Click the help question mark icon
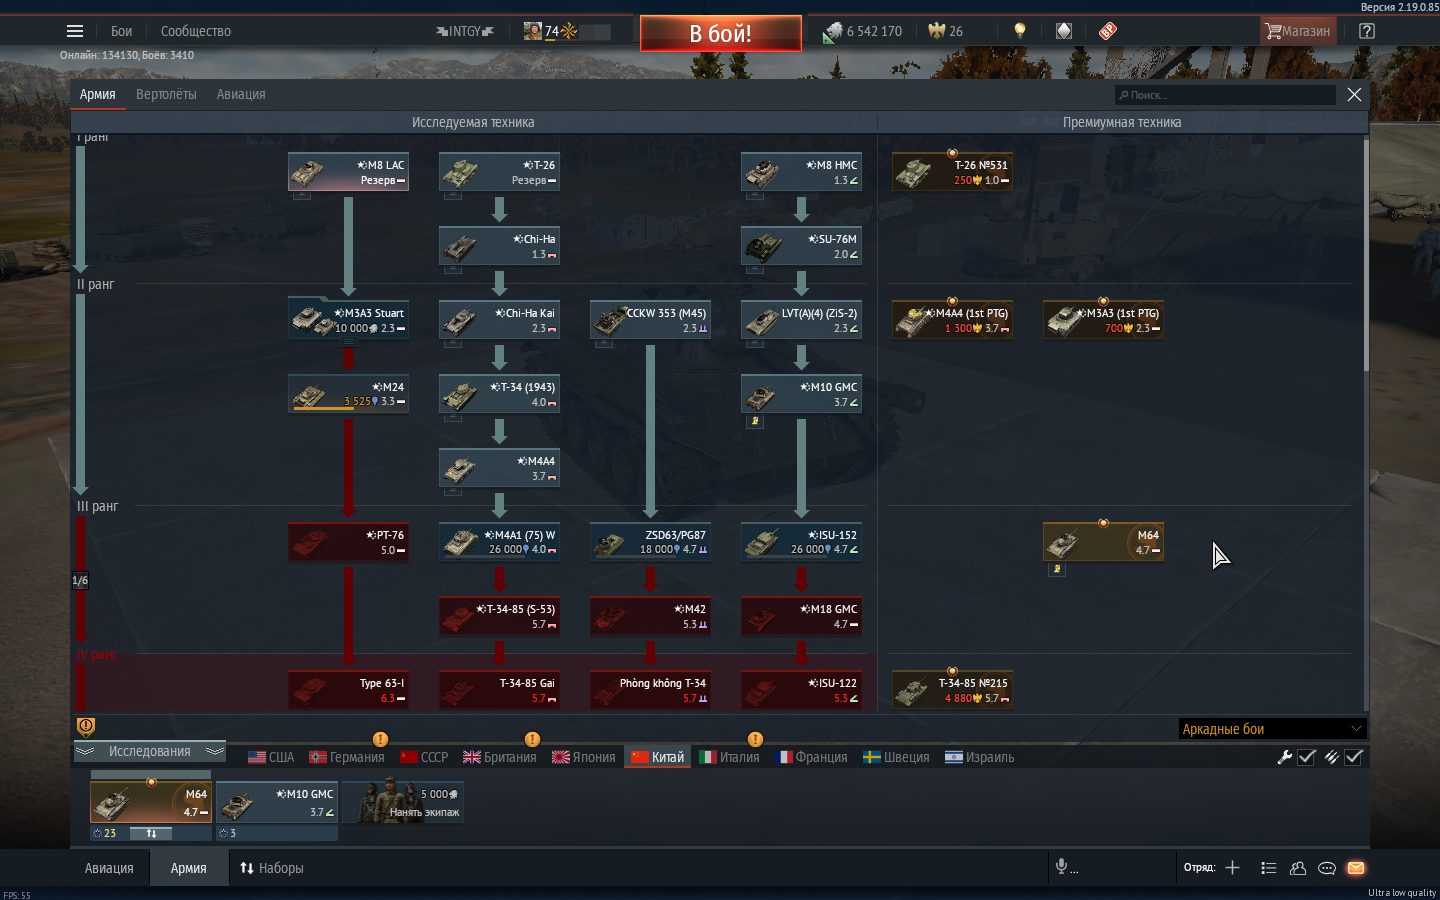 point(1367,31)
